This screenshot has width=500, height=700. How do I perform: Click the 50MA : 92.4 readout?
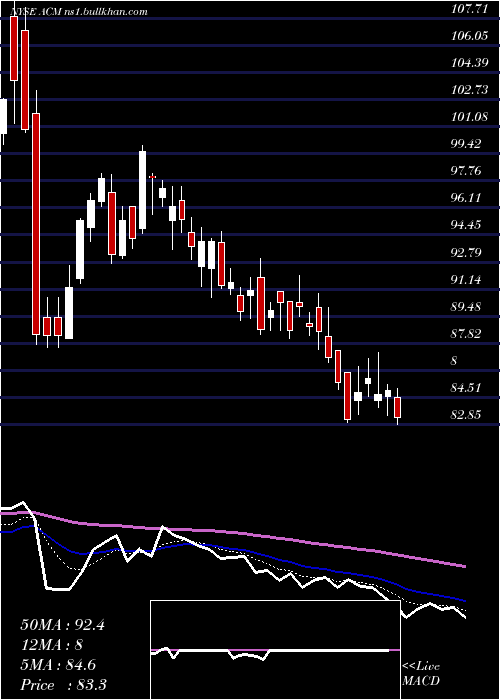(x=62, y=625)
